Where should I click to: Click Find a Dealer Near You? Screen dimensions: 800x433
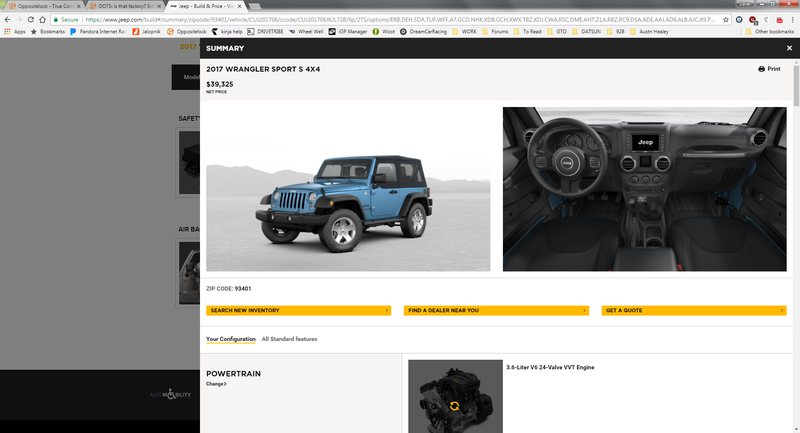coord(496,310)
